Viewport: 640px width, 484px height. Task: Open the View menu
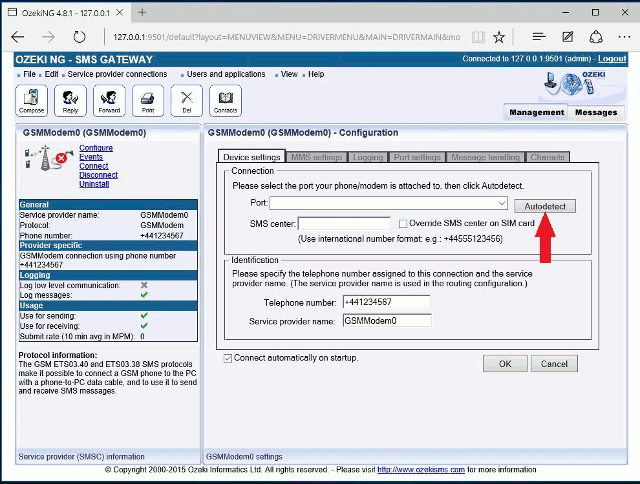289,74
